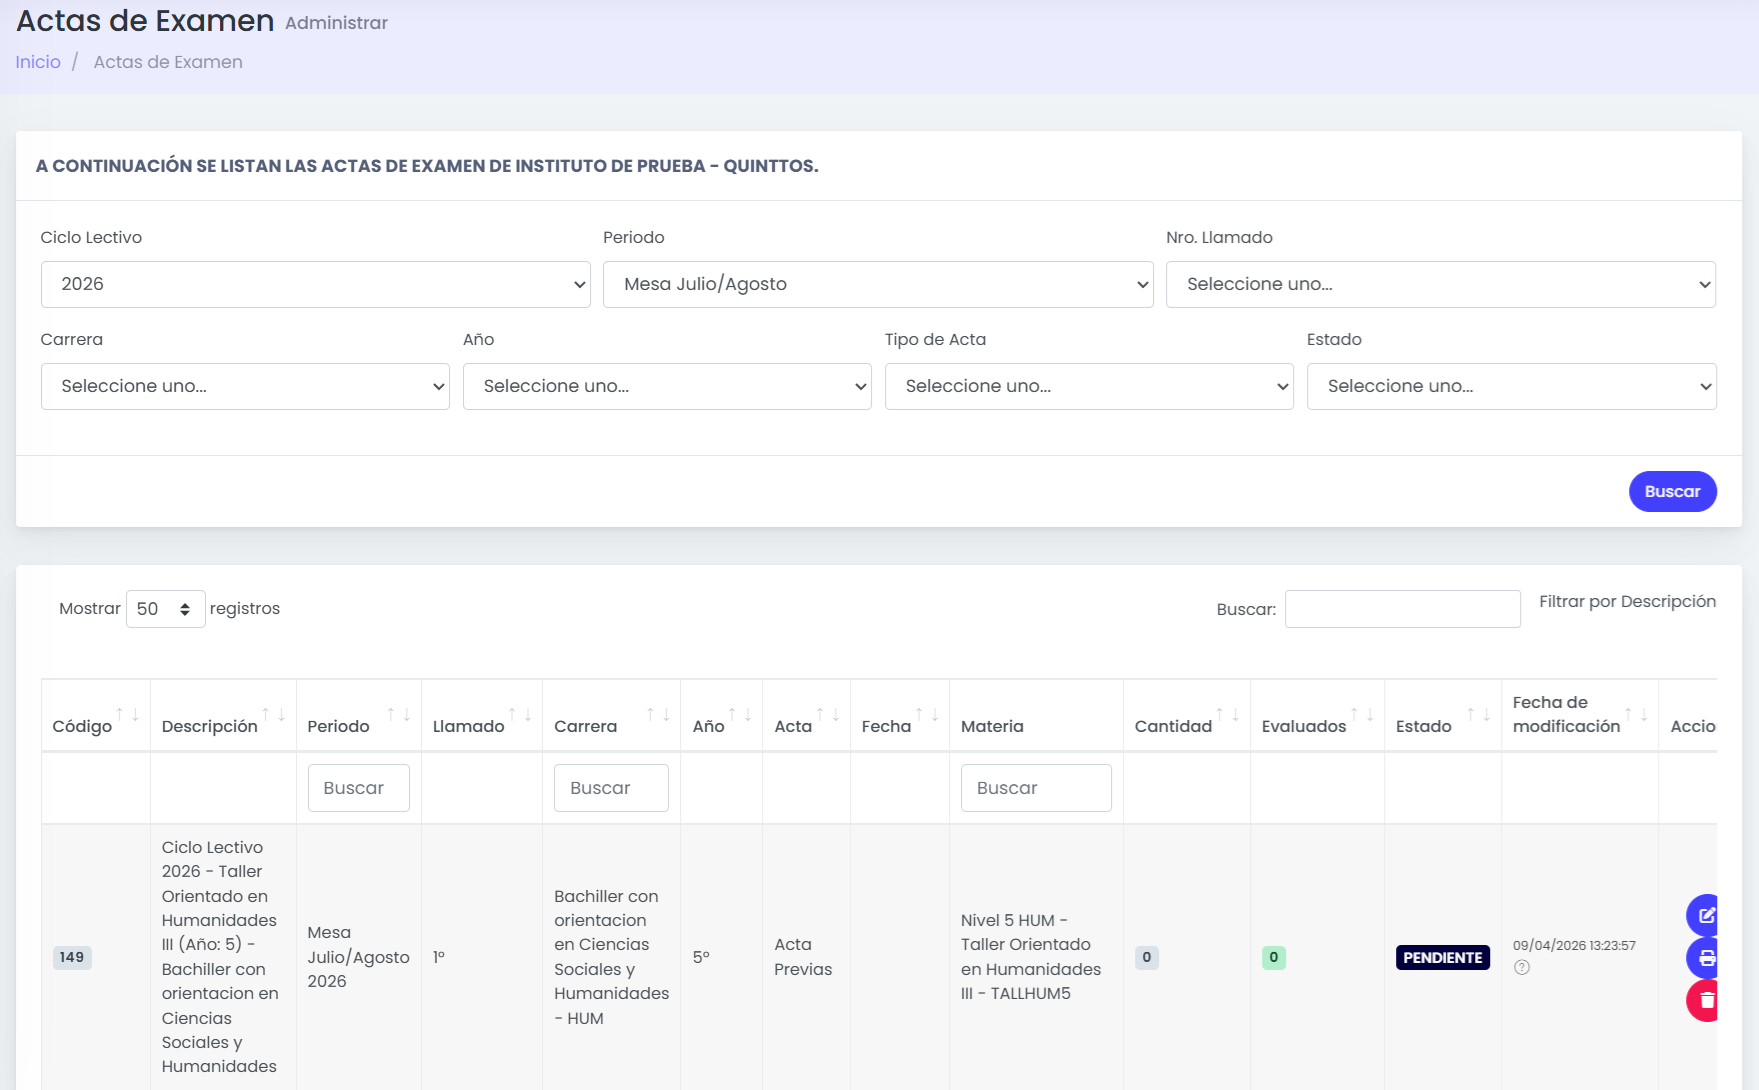Click the blue Buscar button
1759x1090 pixels.
(1673, 491)
